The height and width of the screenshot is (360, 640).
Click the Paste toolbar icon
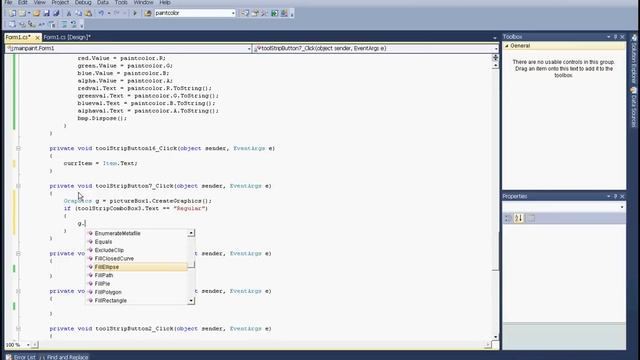coord(88,13)
